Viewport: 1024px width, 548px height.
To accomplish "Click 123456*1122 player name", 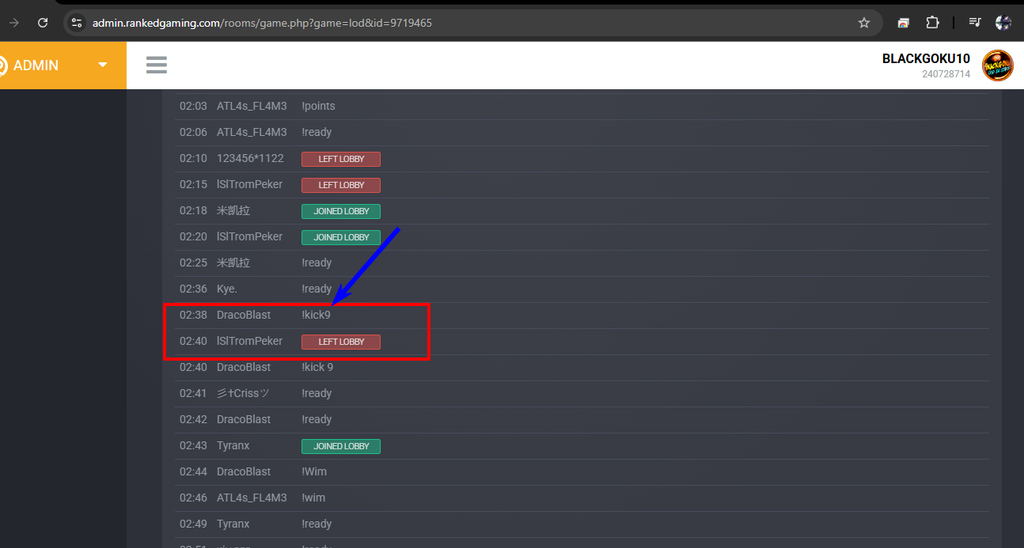I will tap(250, 158).
